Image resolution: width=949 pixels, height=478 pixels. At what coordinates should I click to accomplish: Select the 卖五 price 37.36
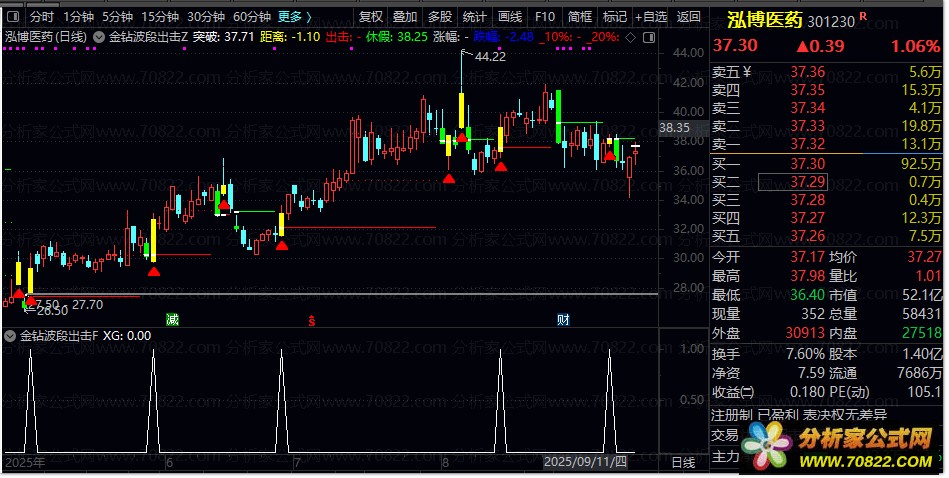pyautogui.click(x=807, y=73)
